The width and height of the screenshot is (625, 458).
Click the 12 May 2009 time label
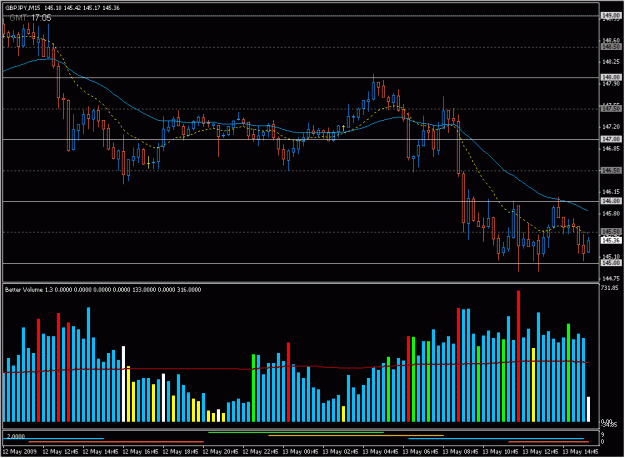20,452
